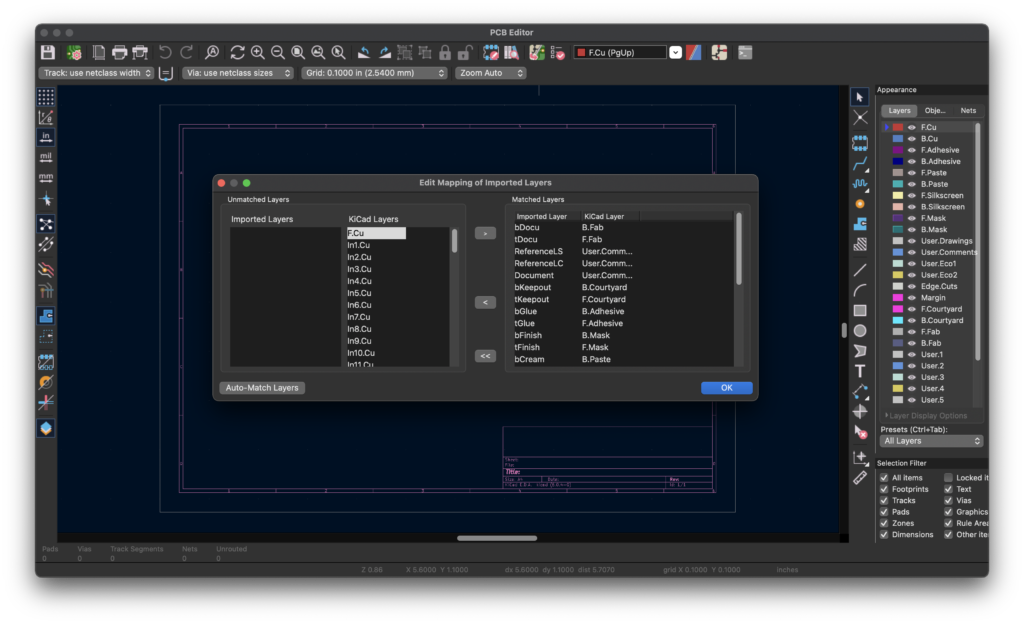The height and width of the screenshot is (624, 1024).
Task: Uncheck the Tracks selection filter
Action: [x=884, y=501]
